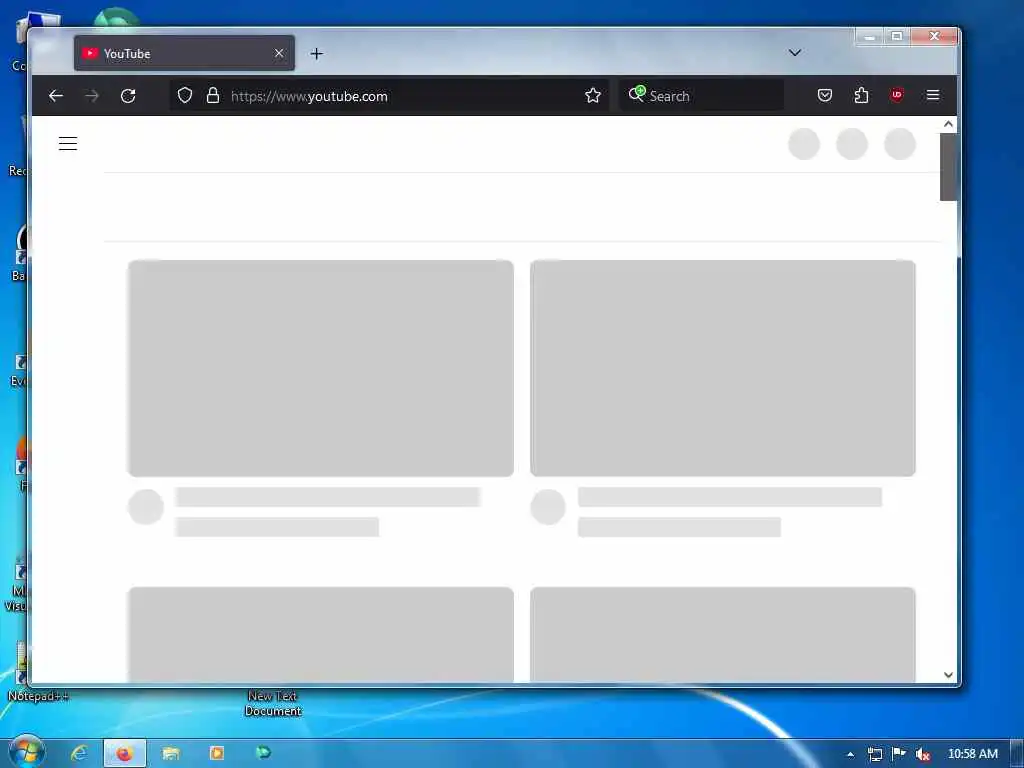Open Windows Explorer from the taskbar
Image resolution: width=1024 pixels, height=768 pixels.
pyautogui.click(x=171, y=754)
